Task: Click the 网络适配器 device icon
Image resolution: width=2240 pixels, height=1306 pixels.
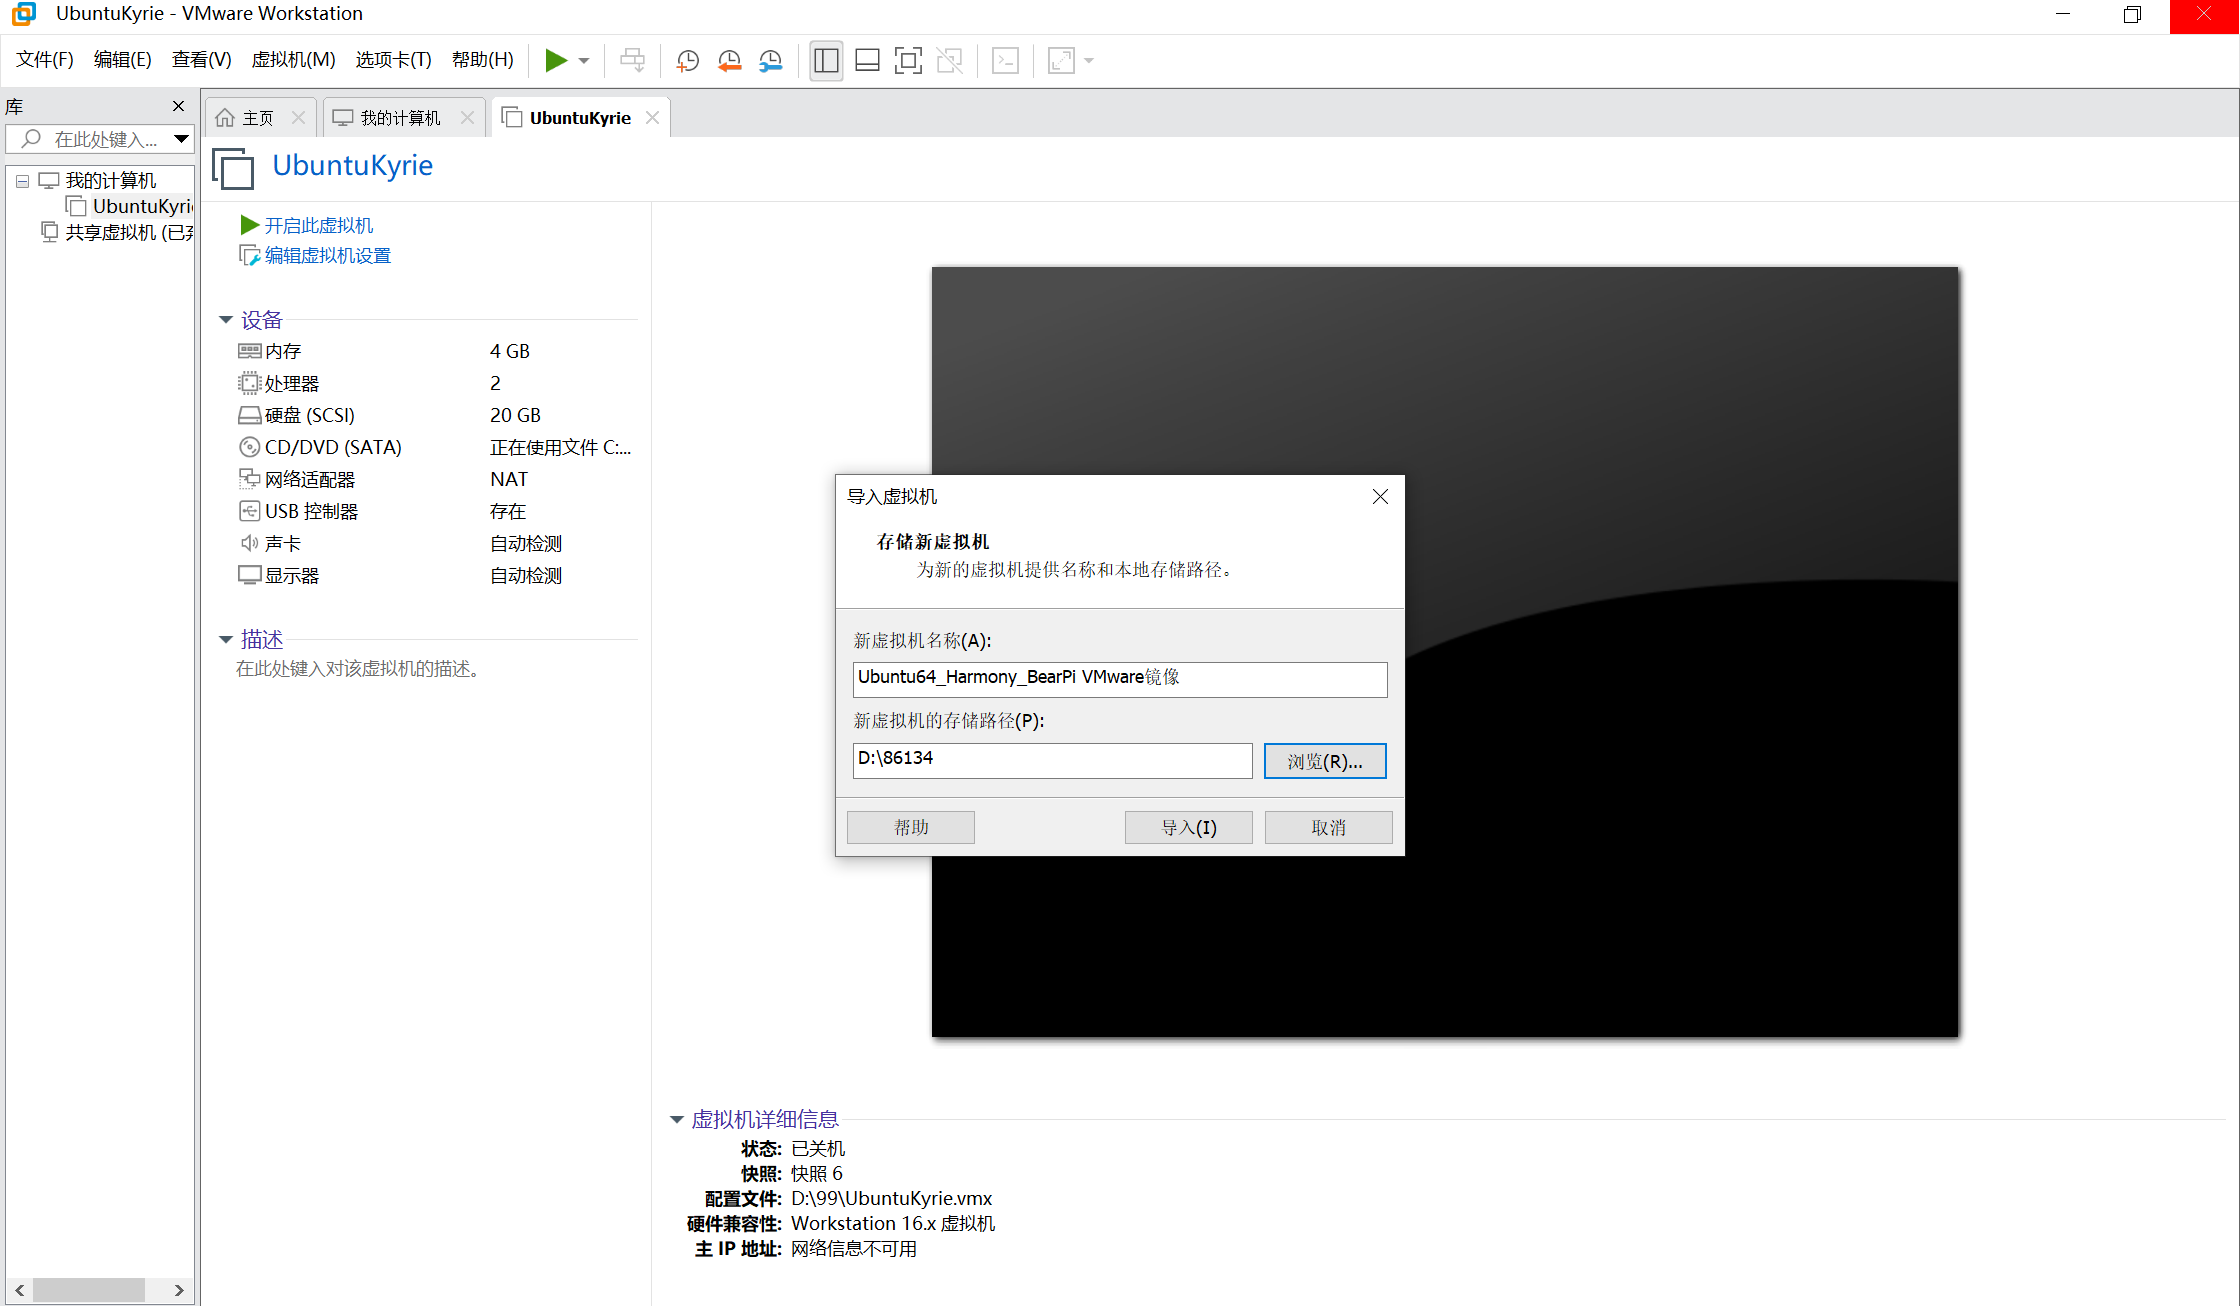Action: tap(249, 479)
